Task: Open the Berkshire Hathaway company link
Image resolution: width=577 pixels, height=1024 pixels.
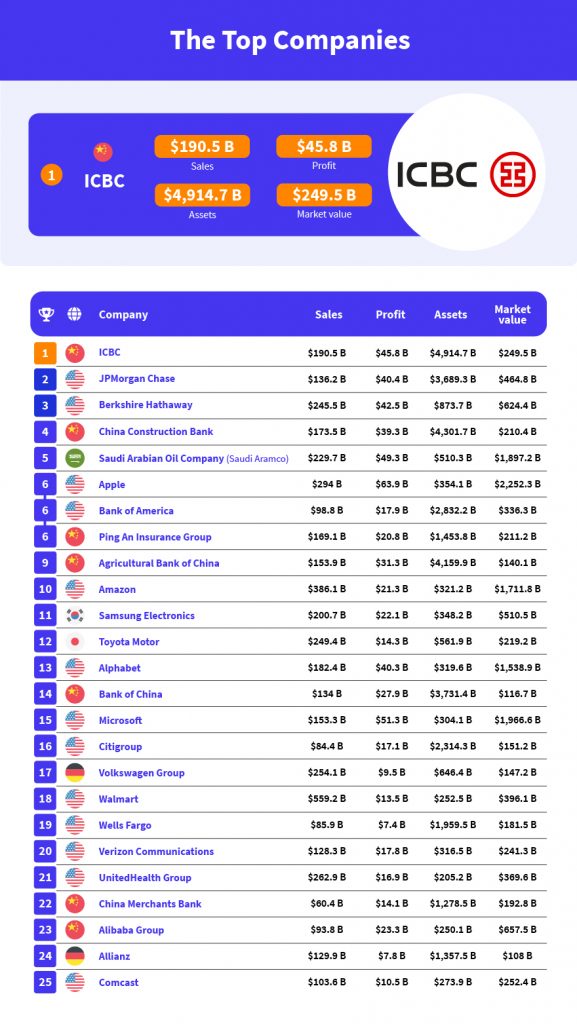Action: (x=146, y=405)
